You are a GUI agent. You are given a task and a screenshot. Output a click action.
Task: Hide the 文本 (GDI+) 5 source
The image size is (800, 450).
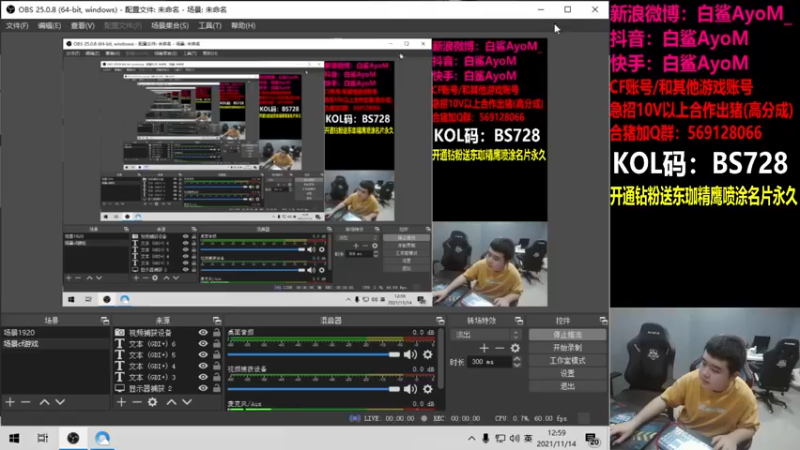[203, 355]
